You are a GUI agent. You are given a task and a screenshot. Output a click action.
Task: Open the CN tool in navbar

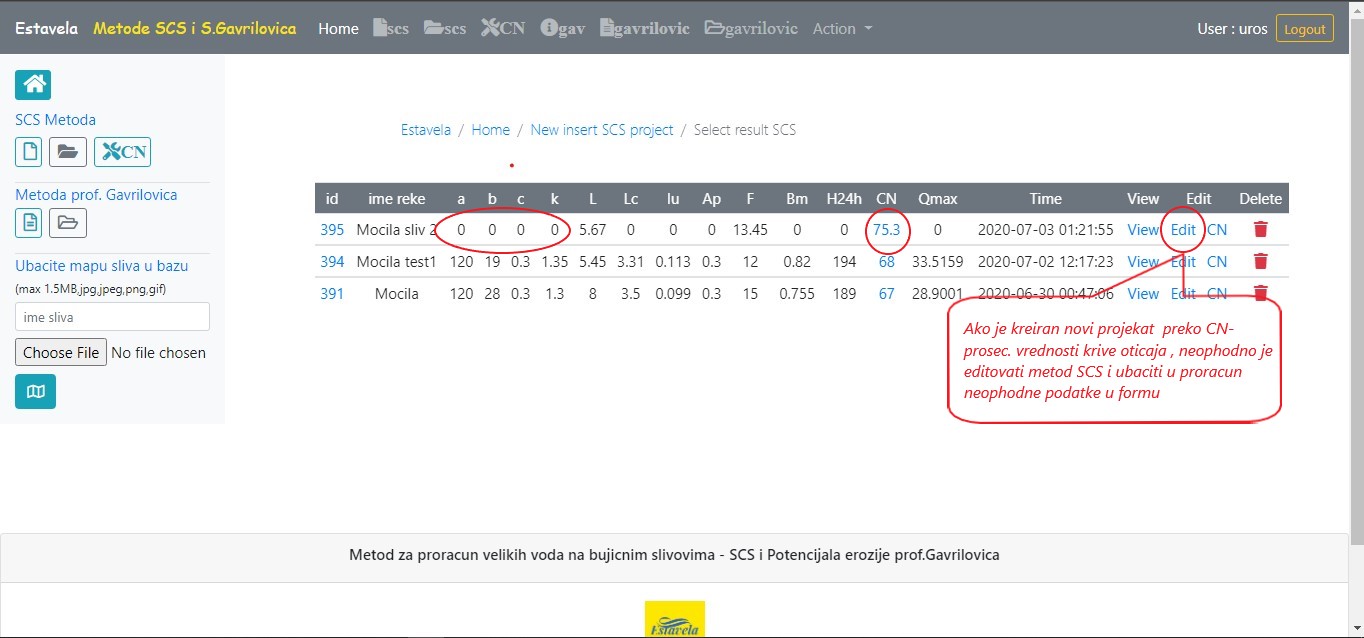503,29
